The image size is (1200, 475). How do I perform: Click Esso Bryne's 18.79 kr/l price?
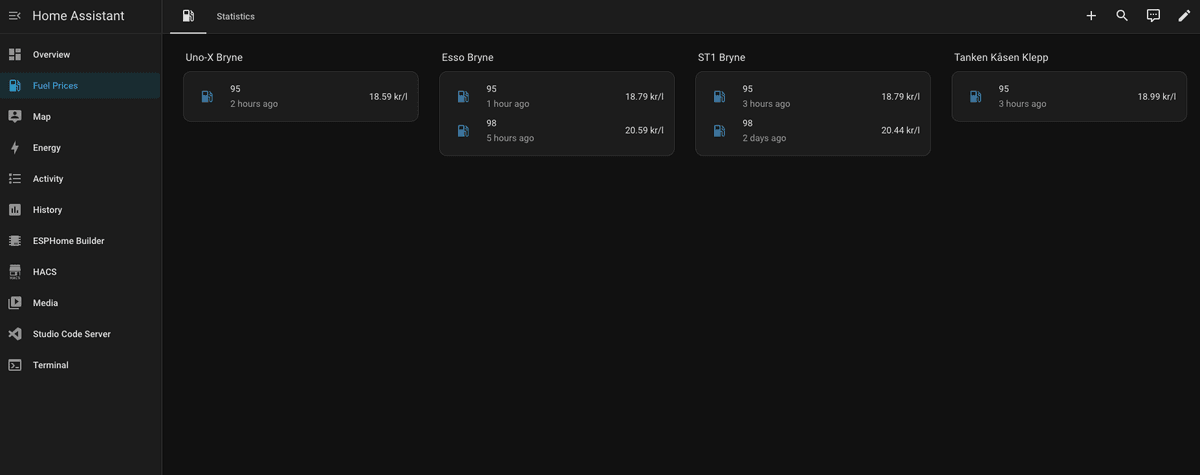(644, 97)
